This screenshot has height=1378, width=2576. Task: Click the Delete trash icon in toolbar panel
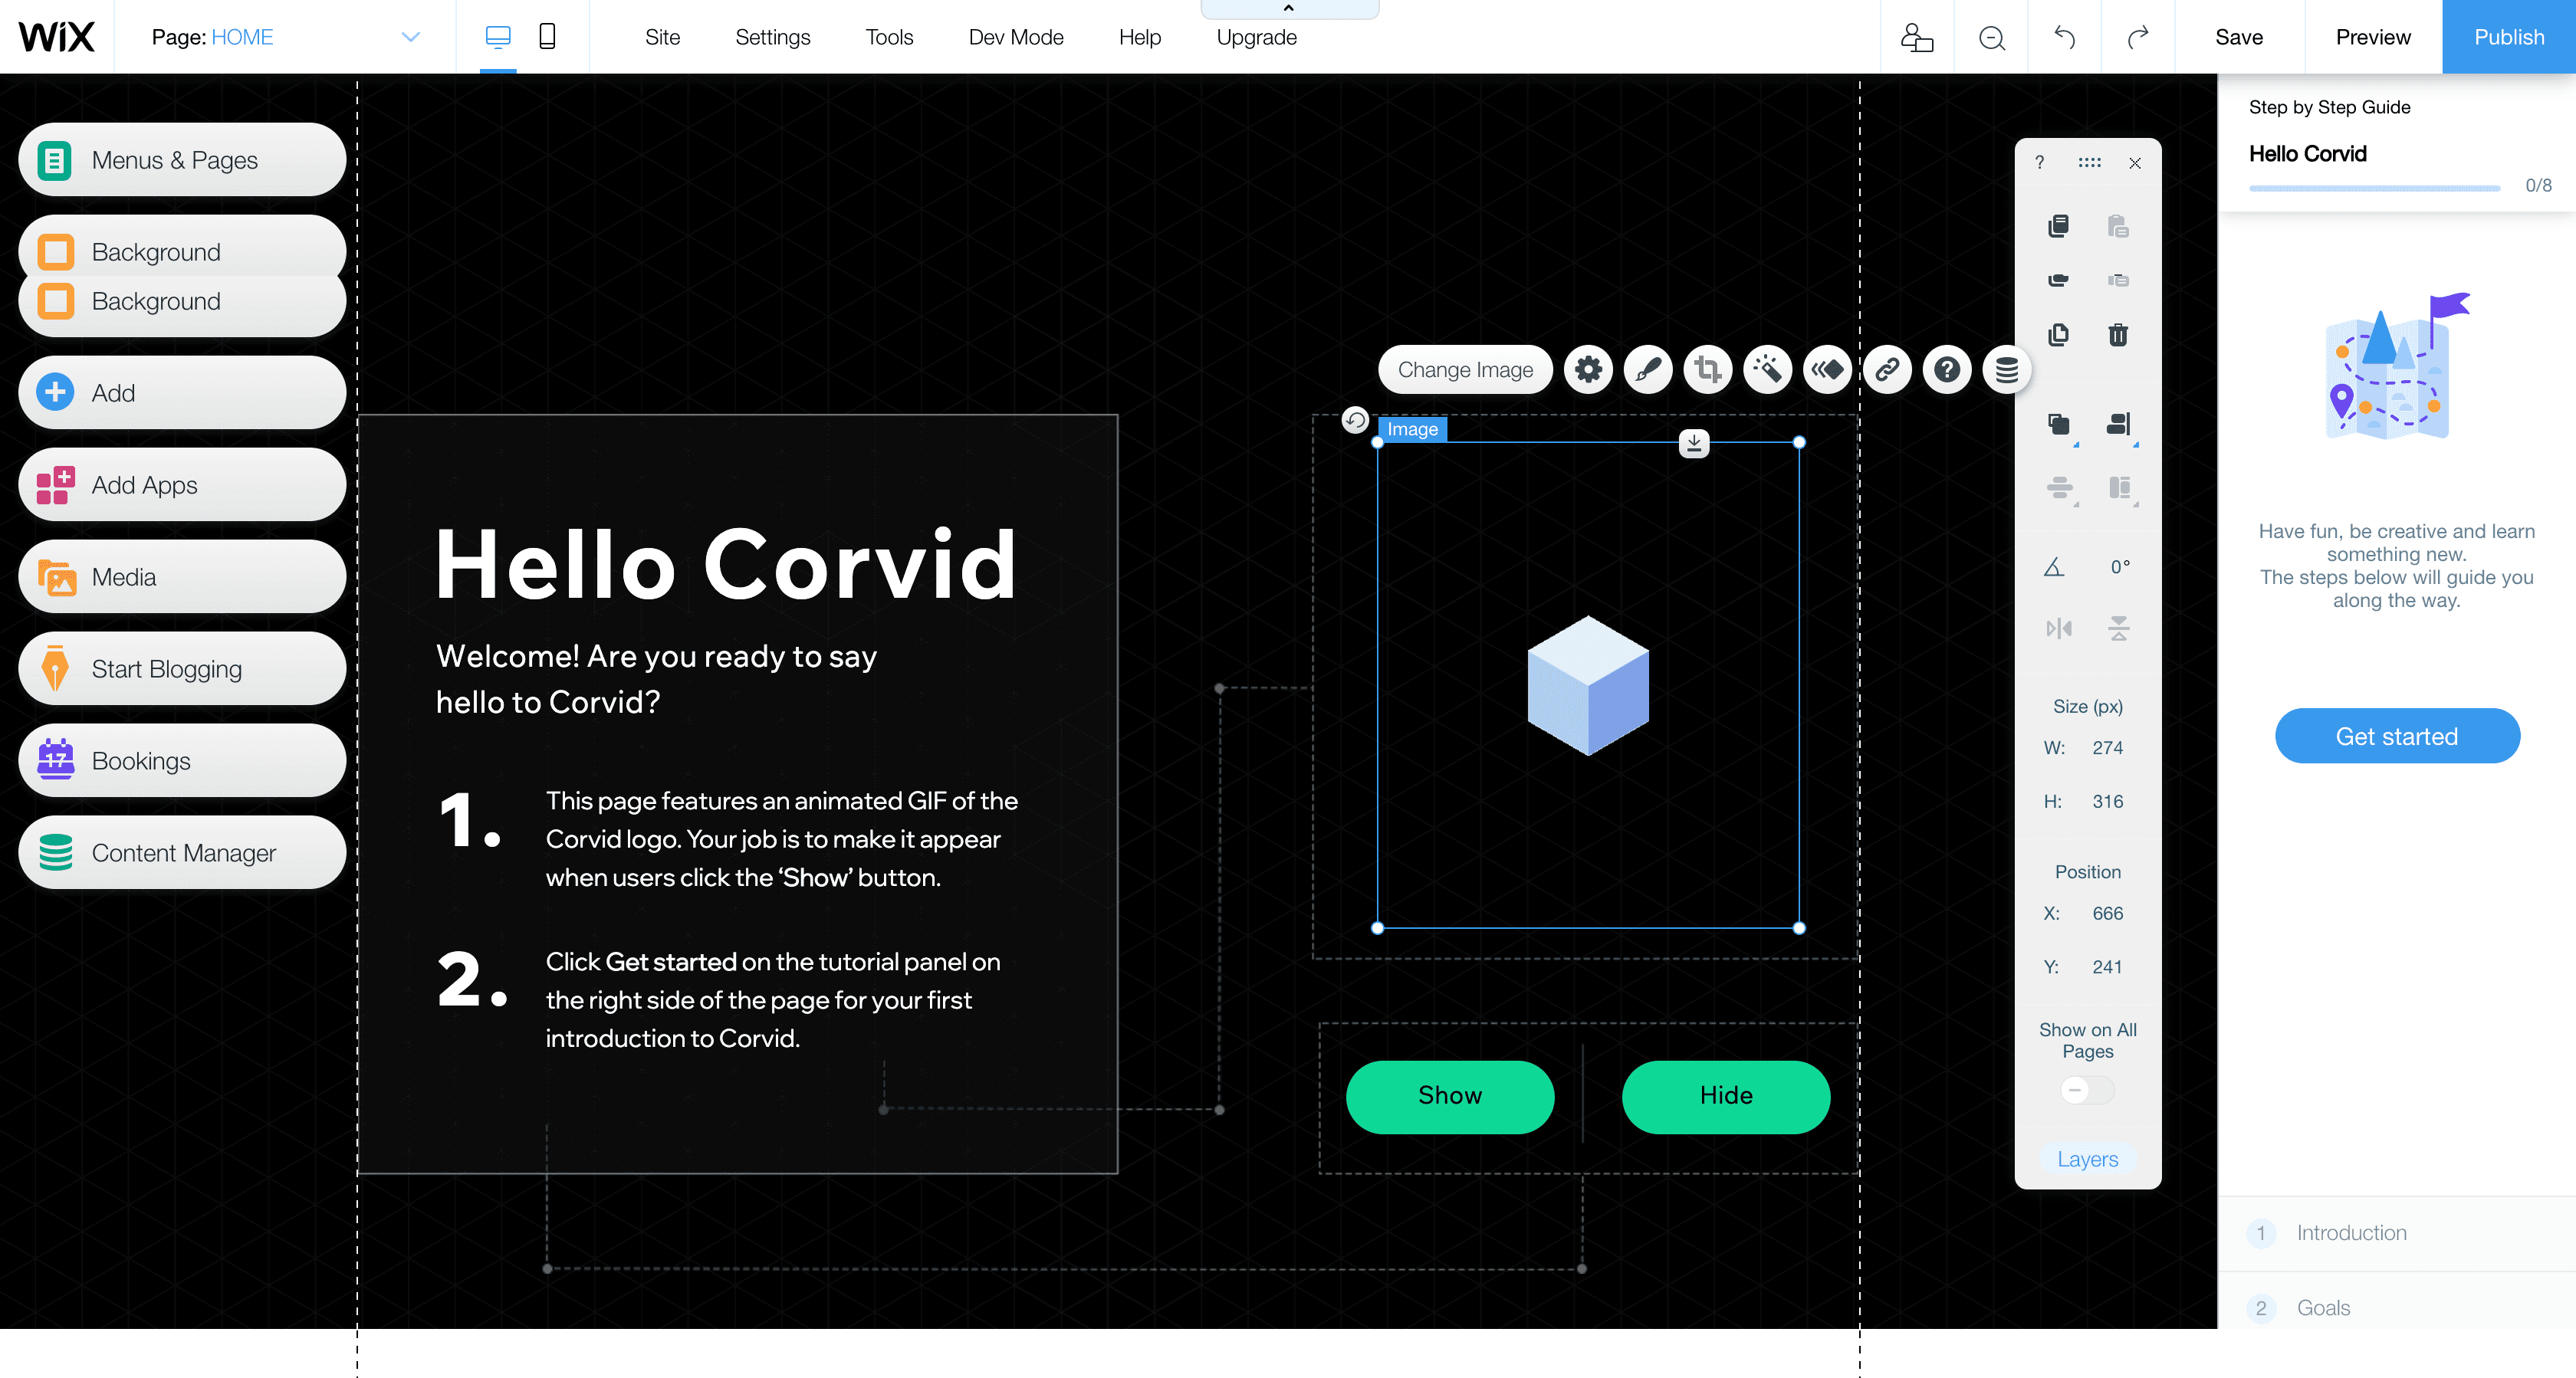pos(2118,334)
